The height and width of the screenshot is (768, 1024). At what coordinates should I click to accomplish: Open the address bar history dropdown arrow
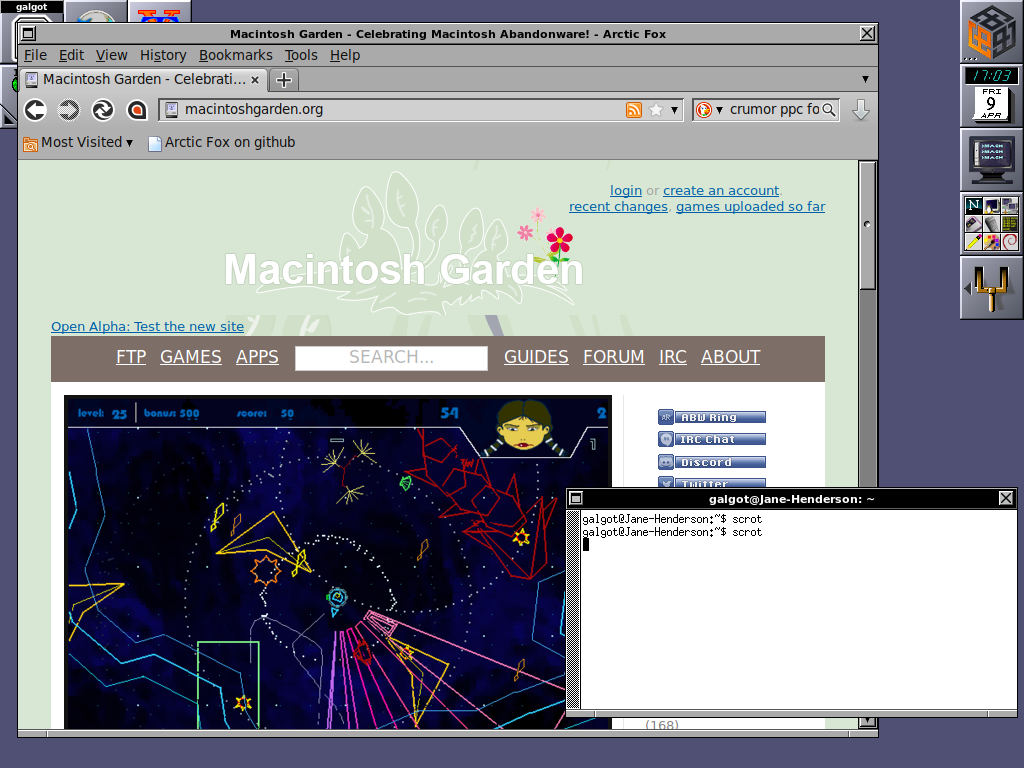[x=674, y=110]
